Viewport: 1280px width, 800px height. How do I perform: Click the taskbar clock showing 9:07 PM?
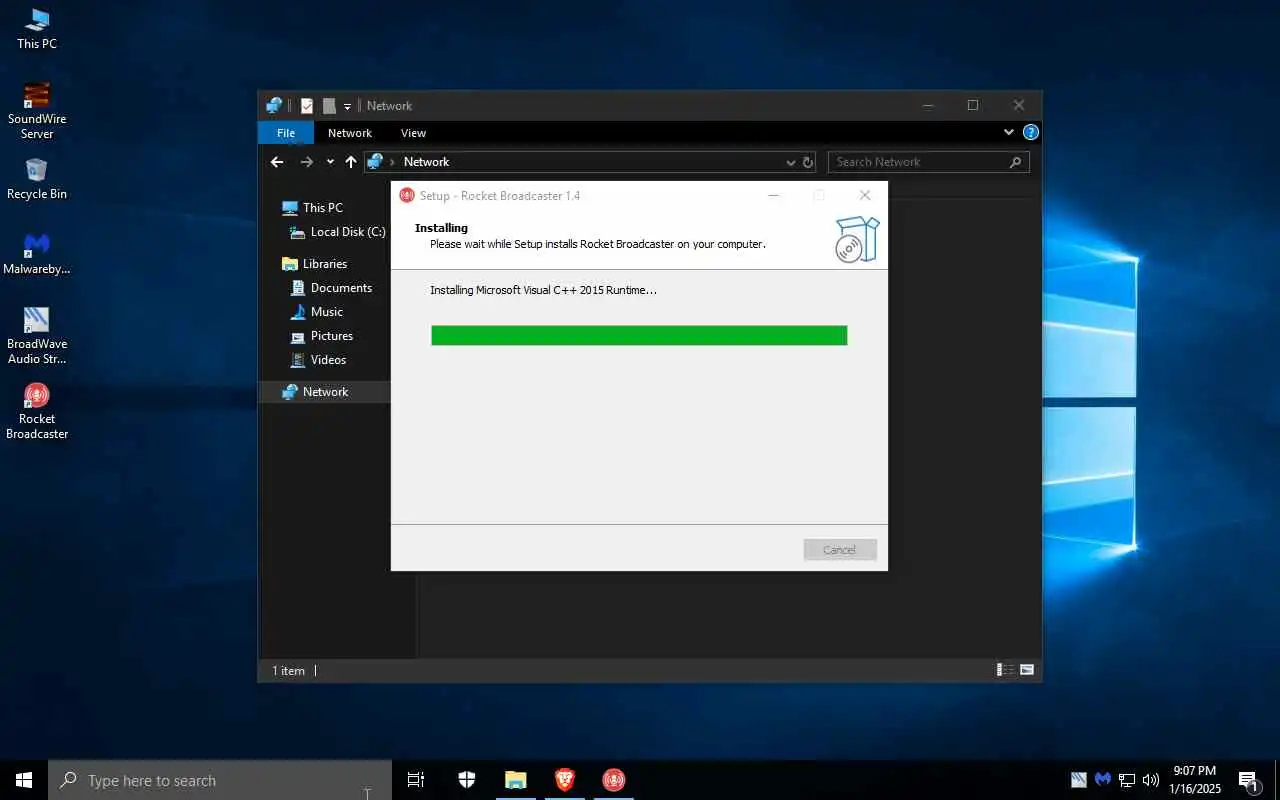pos(1195,780)
